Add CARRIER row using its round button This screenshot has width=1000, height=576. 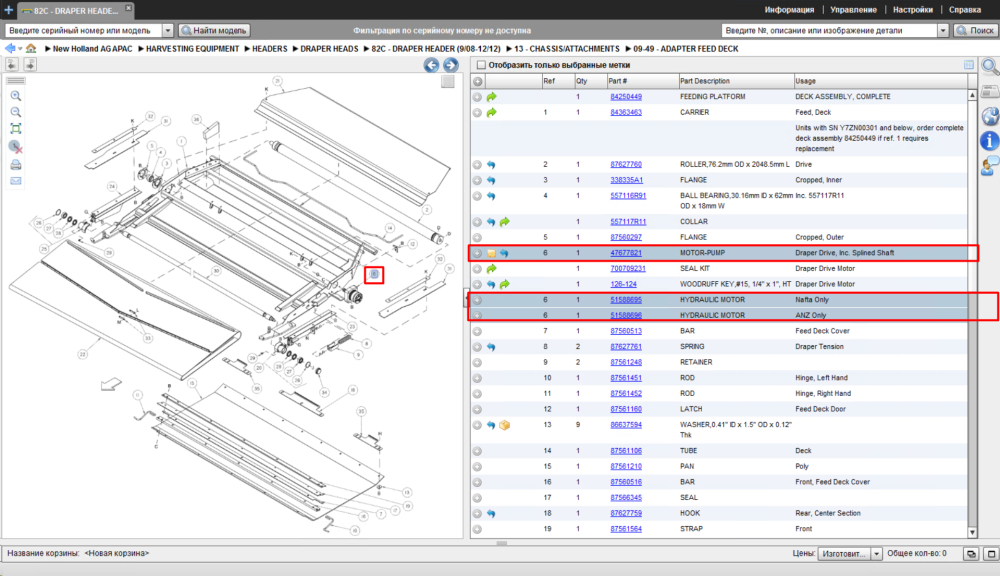[x=478, y=112]
